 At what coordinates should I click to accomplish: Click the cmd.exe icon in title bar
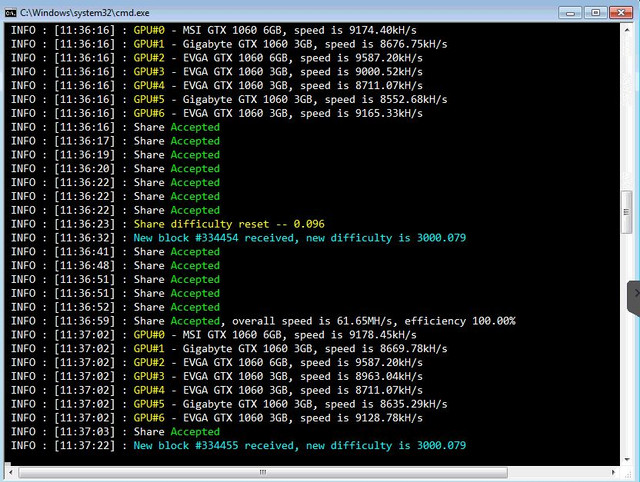pos(10,13)
